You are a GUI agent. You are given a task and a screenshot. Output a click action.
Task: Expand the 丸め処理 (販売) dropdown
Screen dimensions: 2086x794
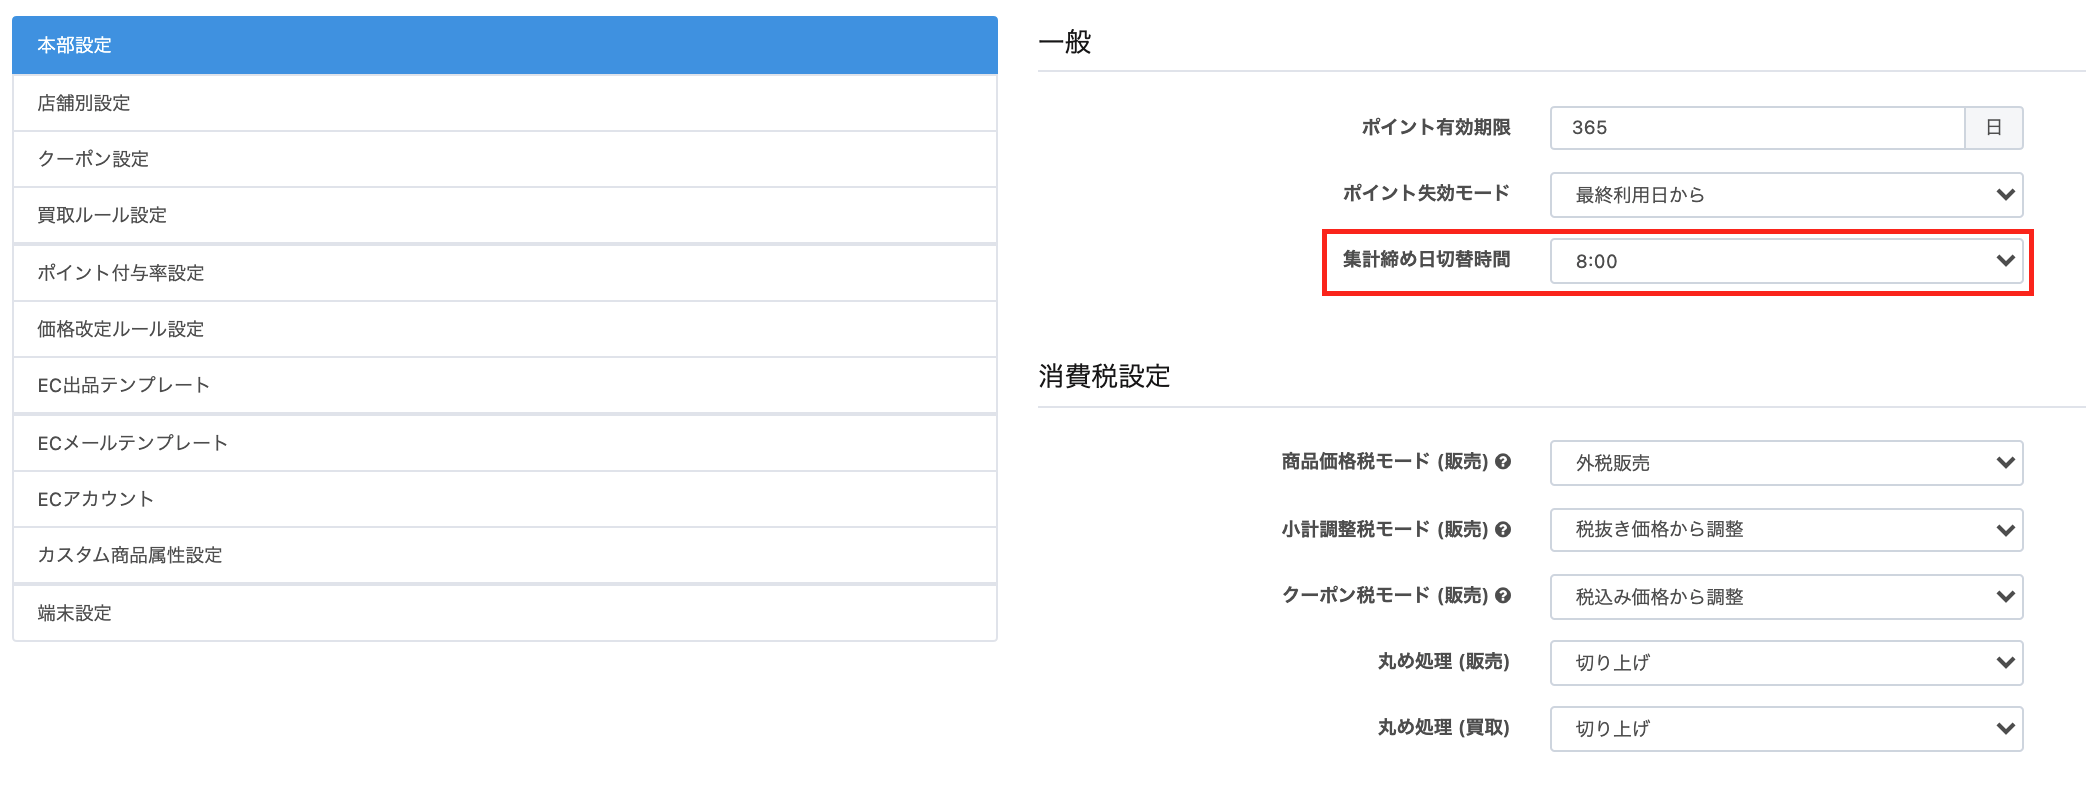[1786, 663]
